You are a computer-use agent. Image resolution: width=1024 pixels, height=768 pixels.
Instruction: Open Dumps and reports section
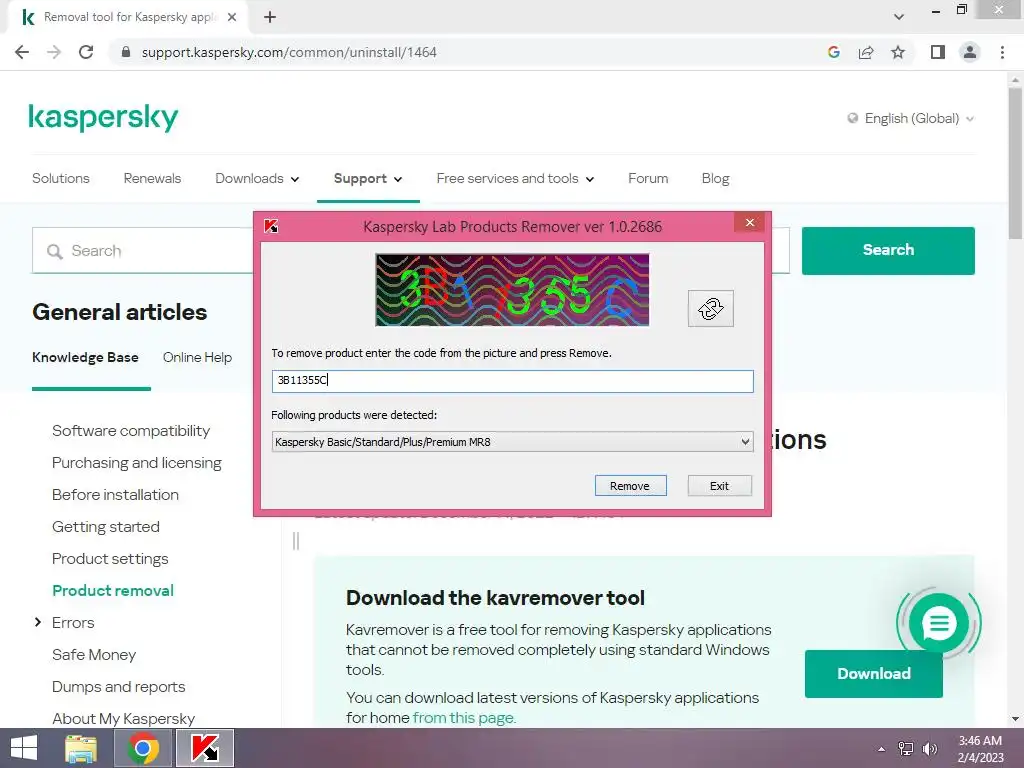pyautogui.click(x=118, y=687)
